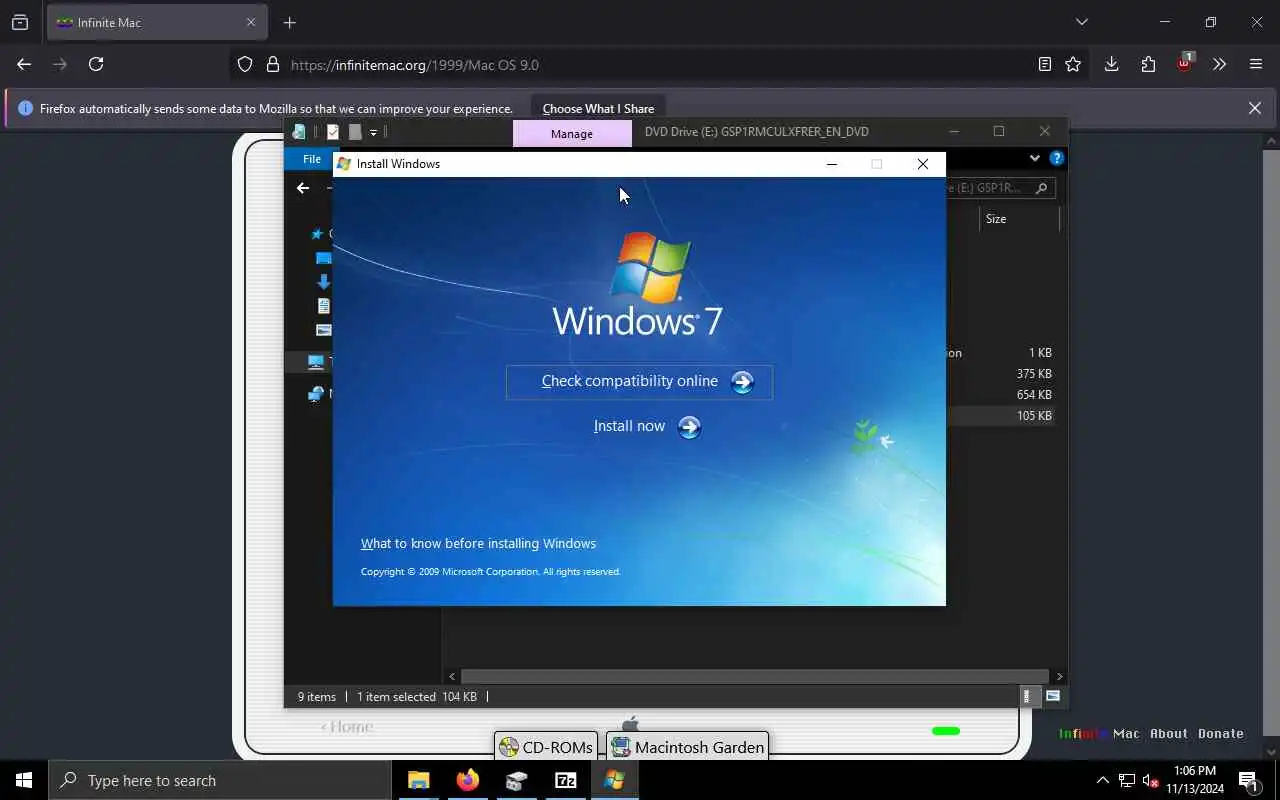Select Network icon in navigation pane
The height and width of the screenshot is (800, 1280).
coord(316,394)
